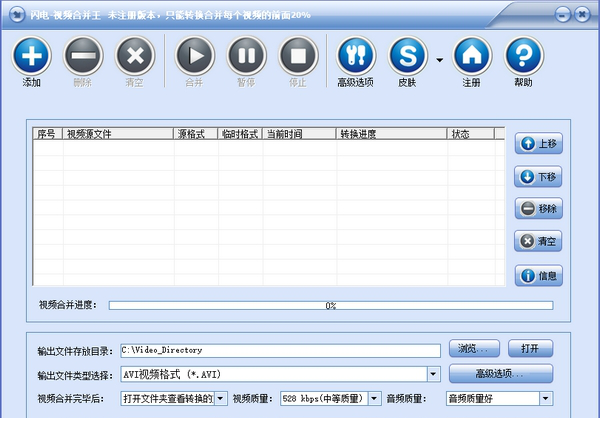Show file 信息 (Info) button
The width and height of the screenshot is (600, 434).
tap(538, 275)
